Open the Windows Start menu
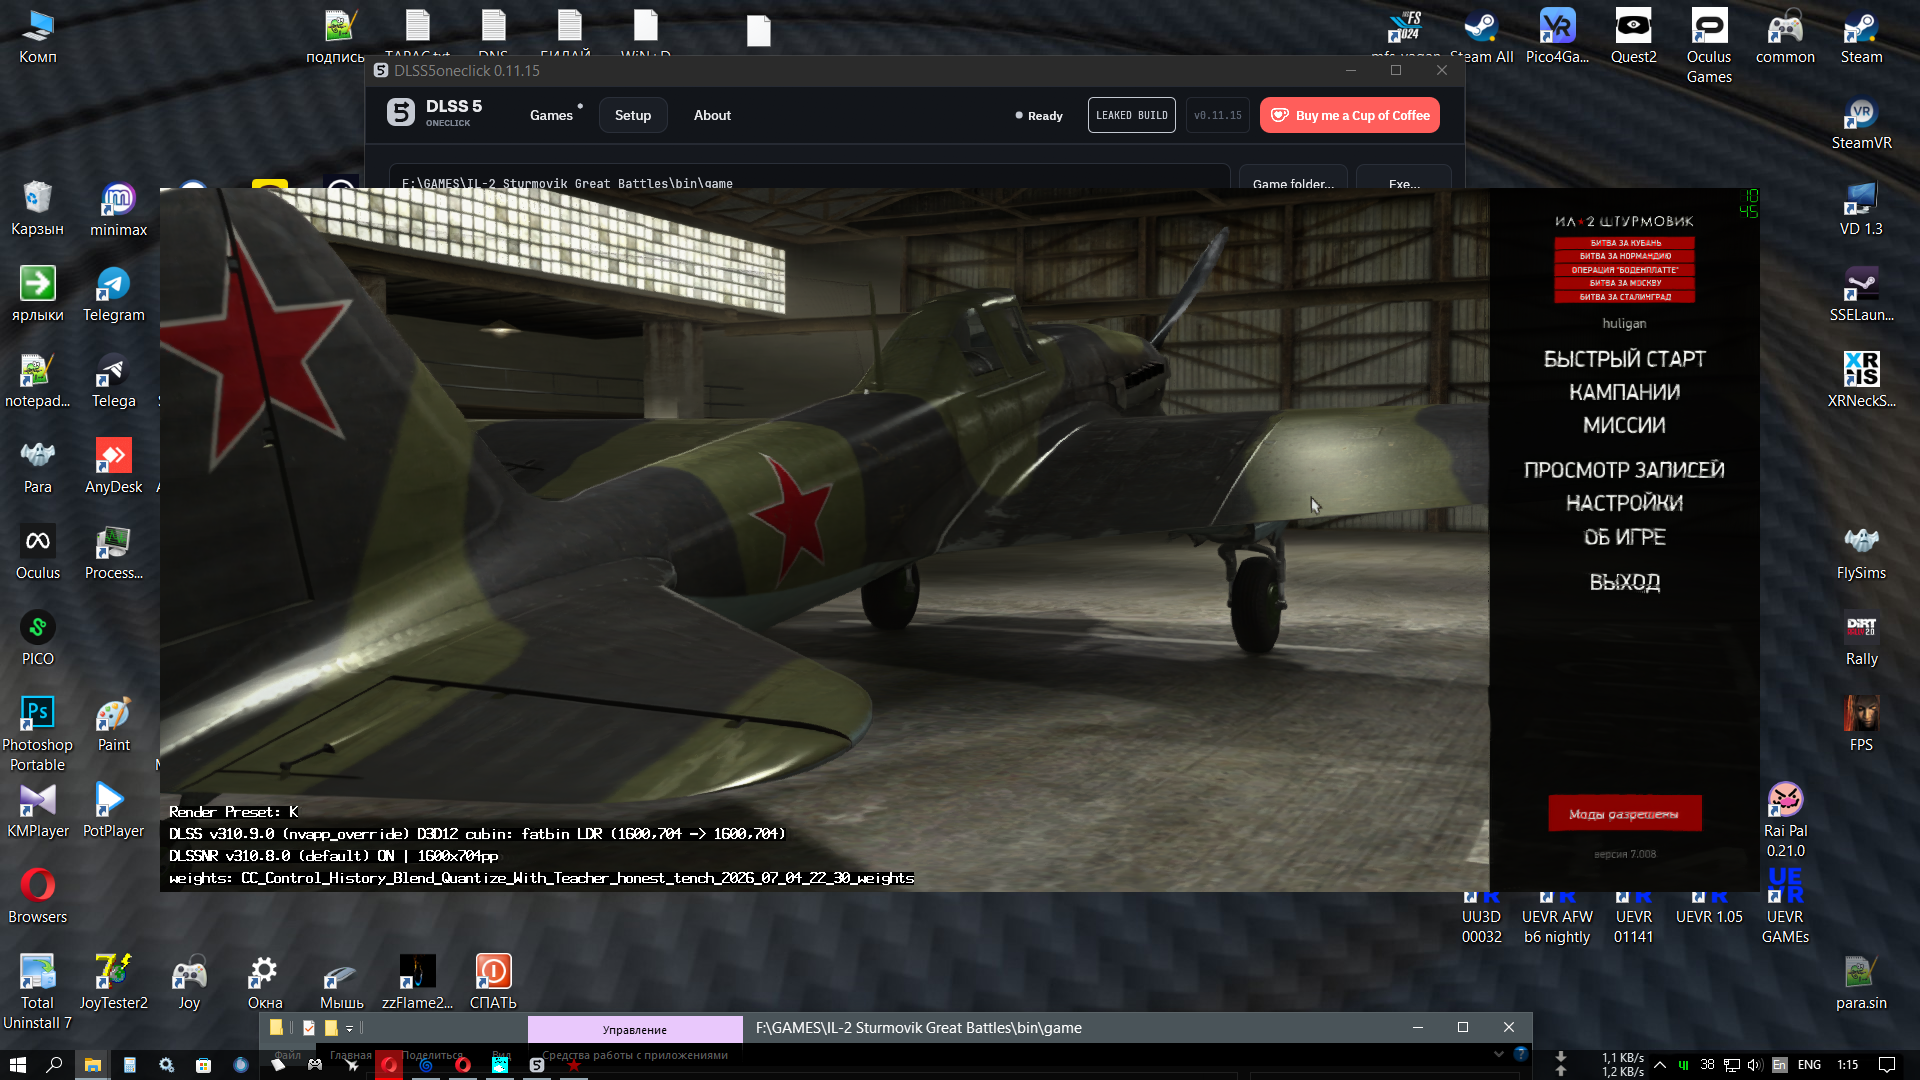The height and width of the screenshot is (1080, 1920). [17, 1065]
